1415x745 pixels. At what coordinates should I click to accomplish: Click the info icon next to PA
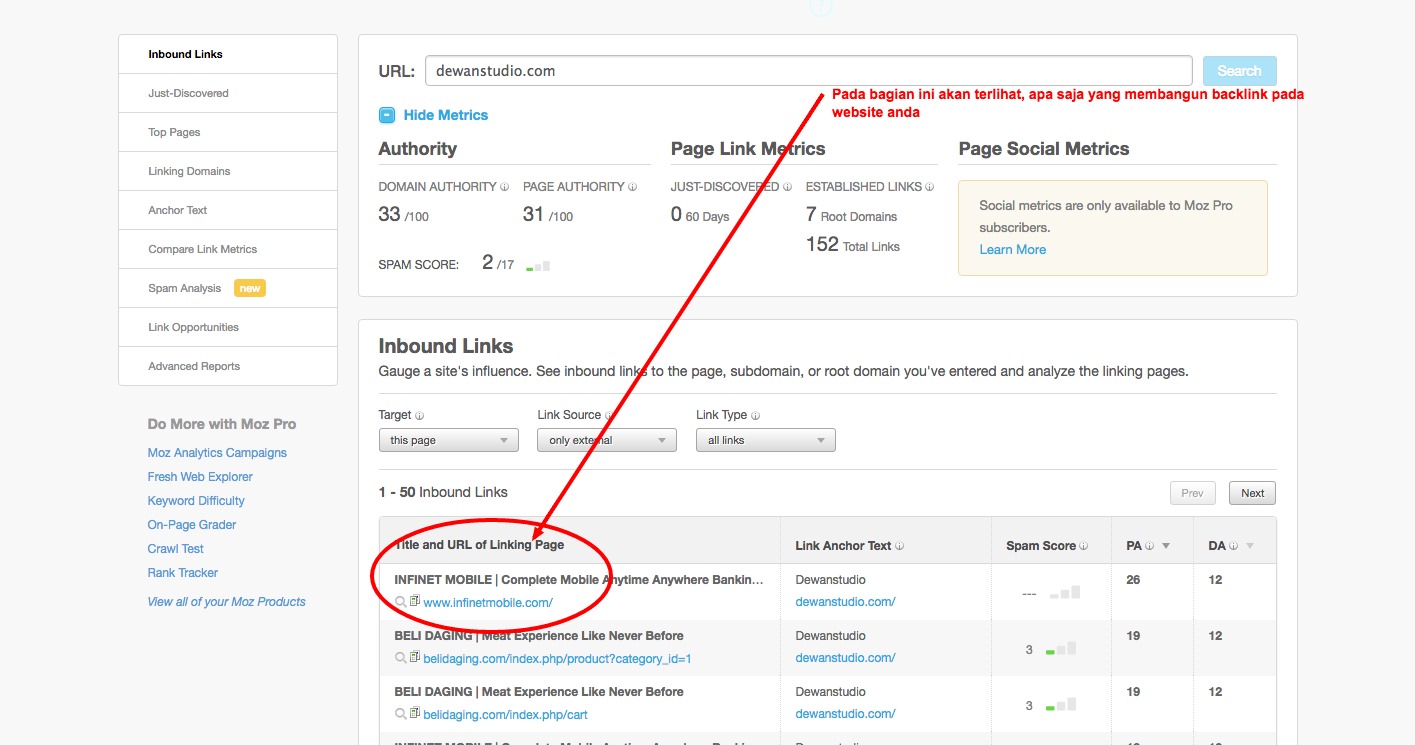coord(1150,546)
